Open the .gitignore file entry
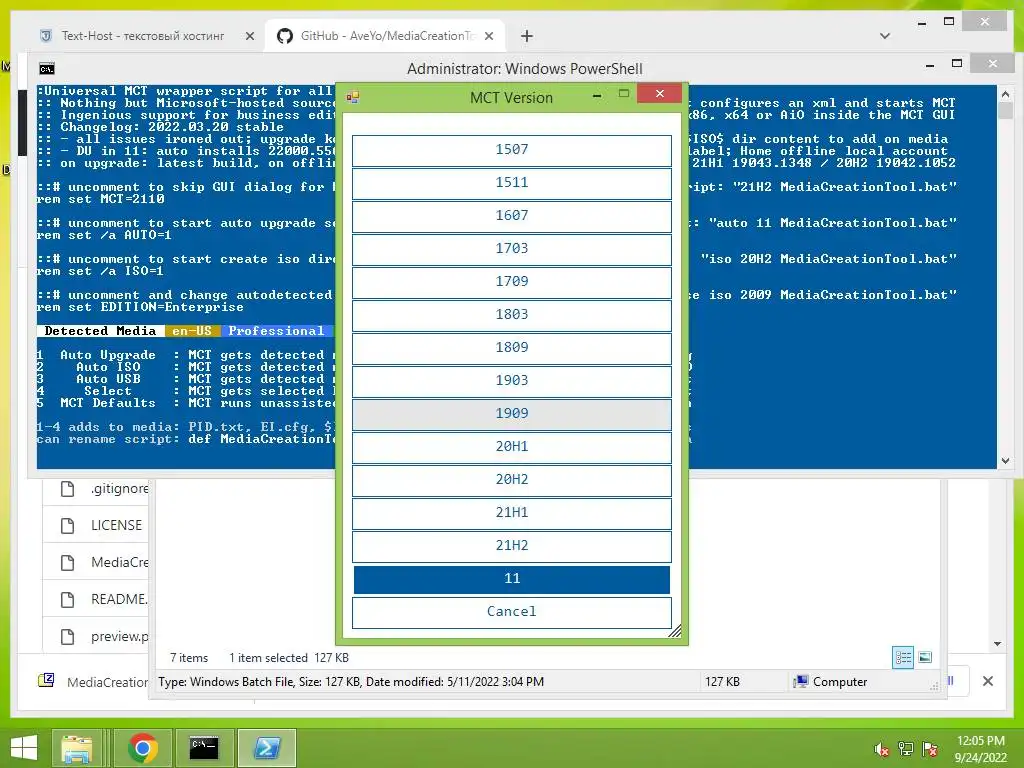1024x768 pixels. (120, 488)
